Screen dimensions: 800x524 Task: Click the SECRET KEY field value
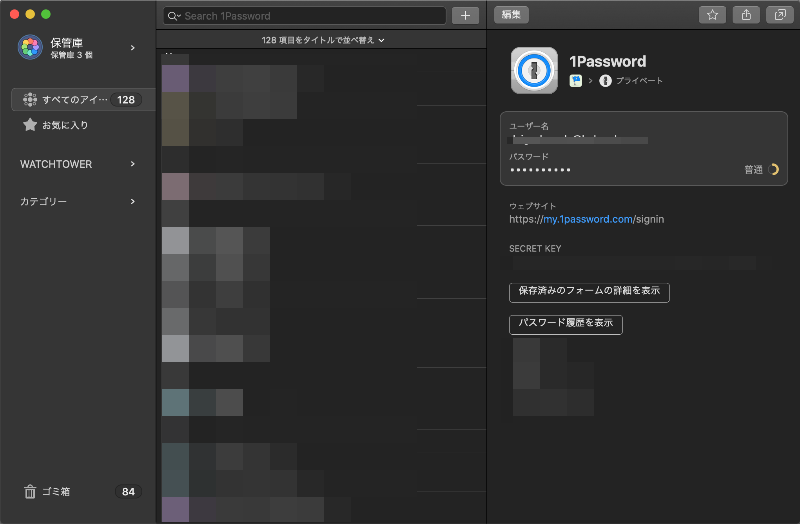coord(633,263)
